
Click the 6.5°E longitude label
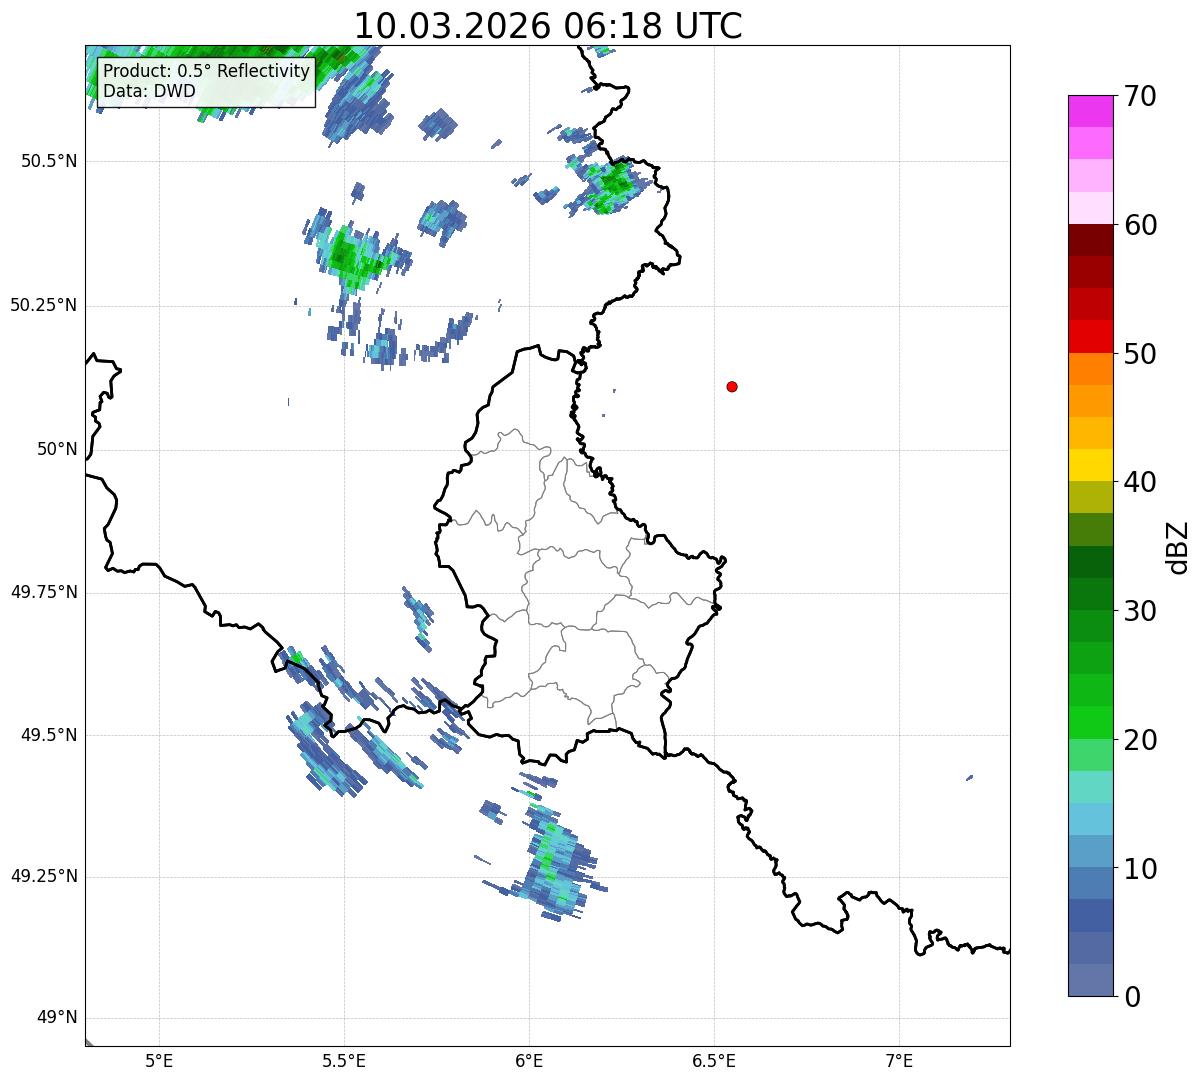tap(714, 1061)
